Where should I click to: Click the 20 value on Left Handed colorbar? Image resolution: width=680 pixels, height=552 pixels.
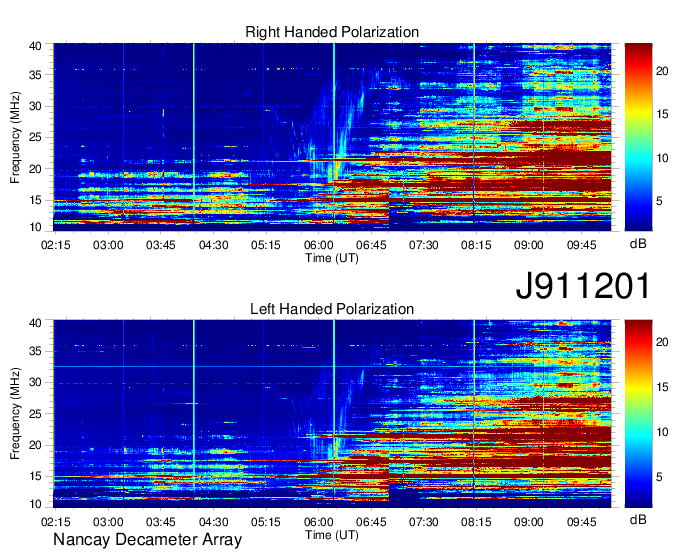pyautogui.click(x=662, y=343)
